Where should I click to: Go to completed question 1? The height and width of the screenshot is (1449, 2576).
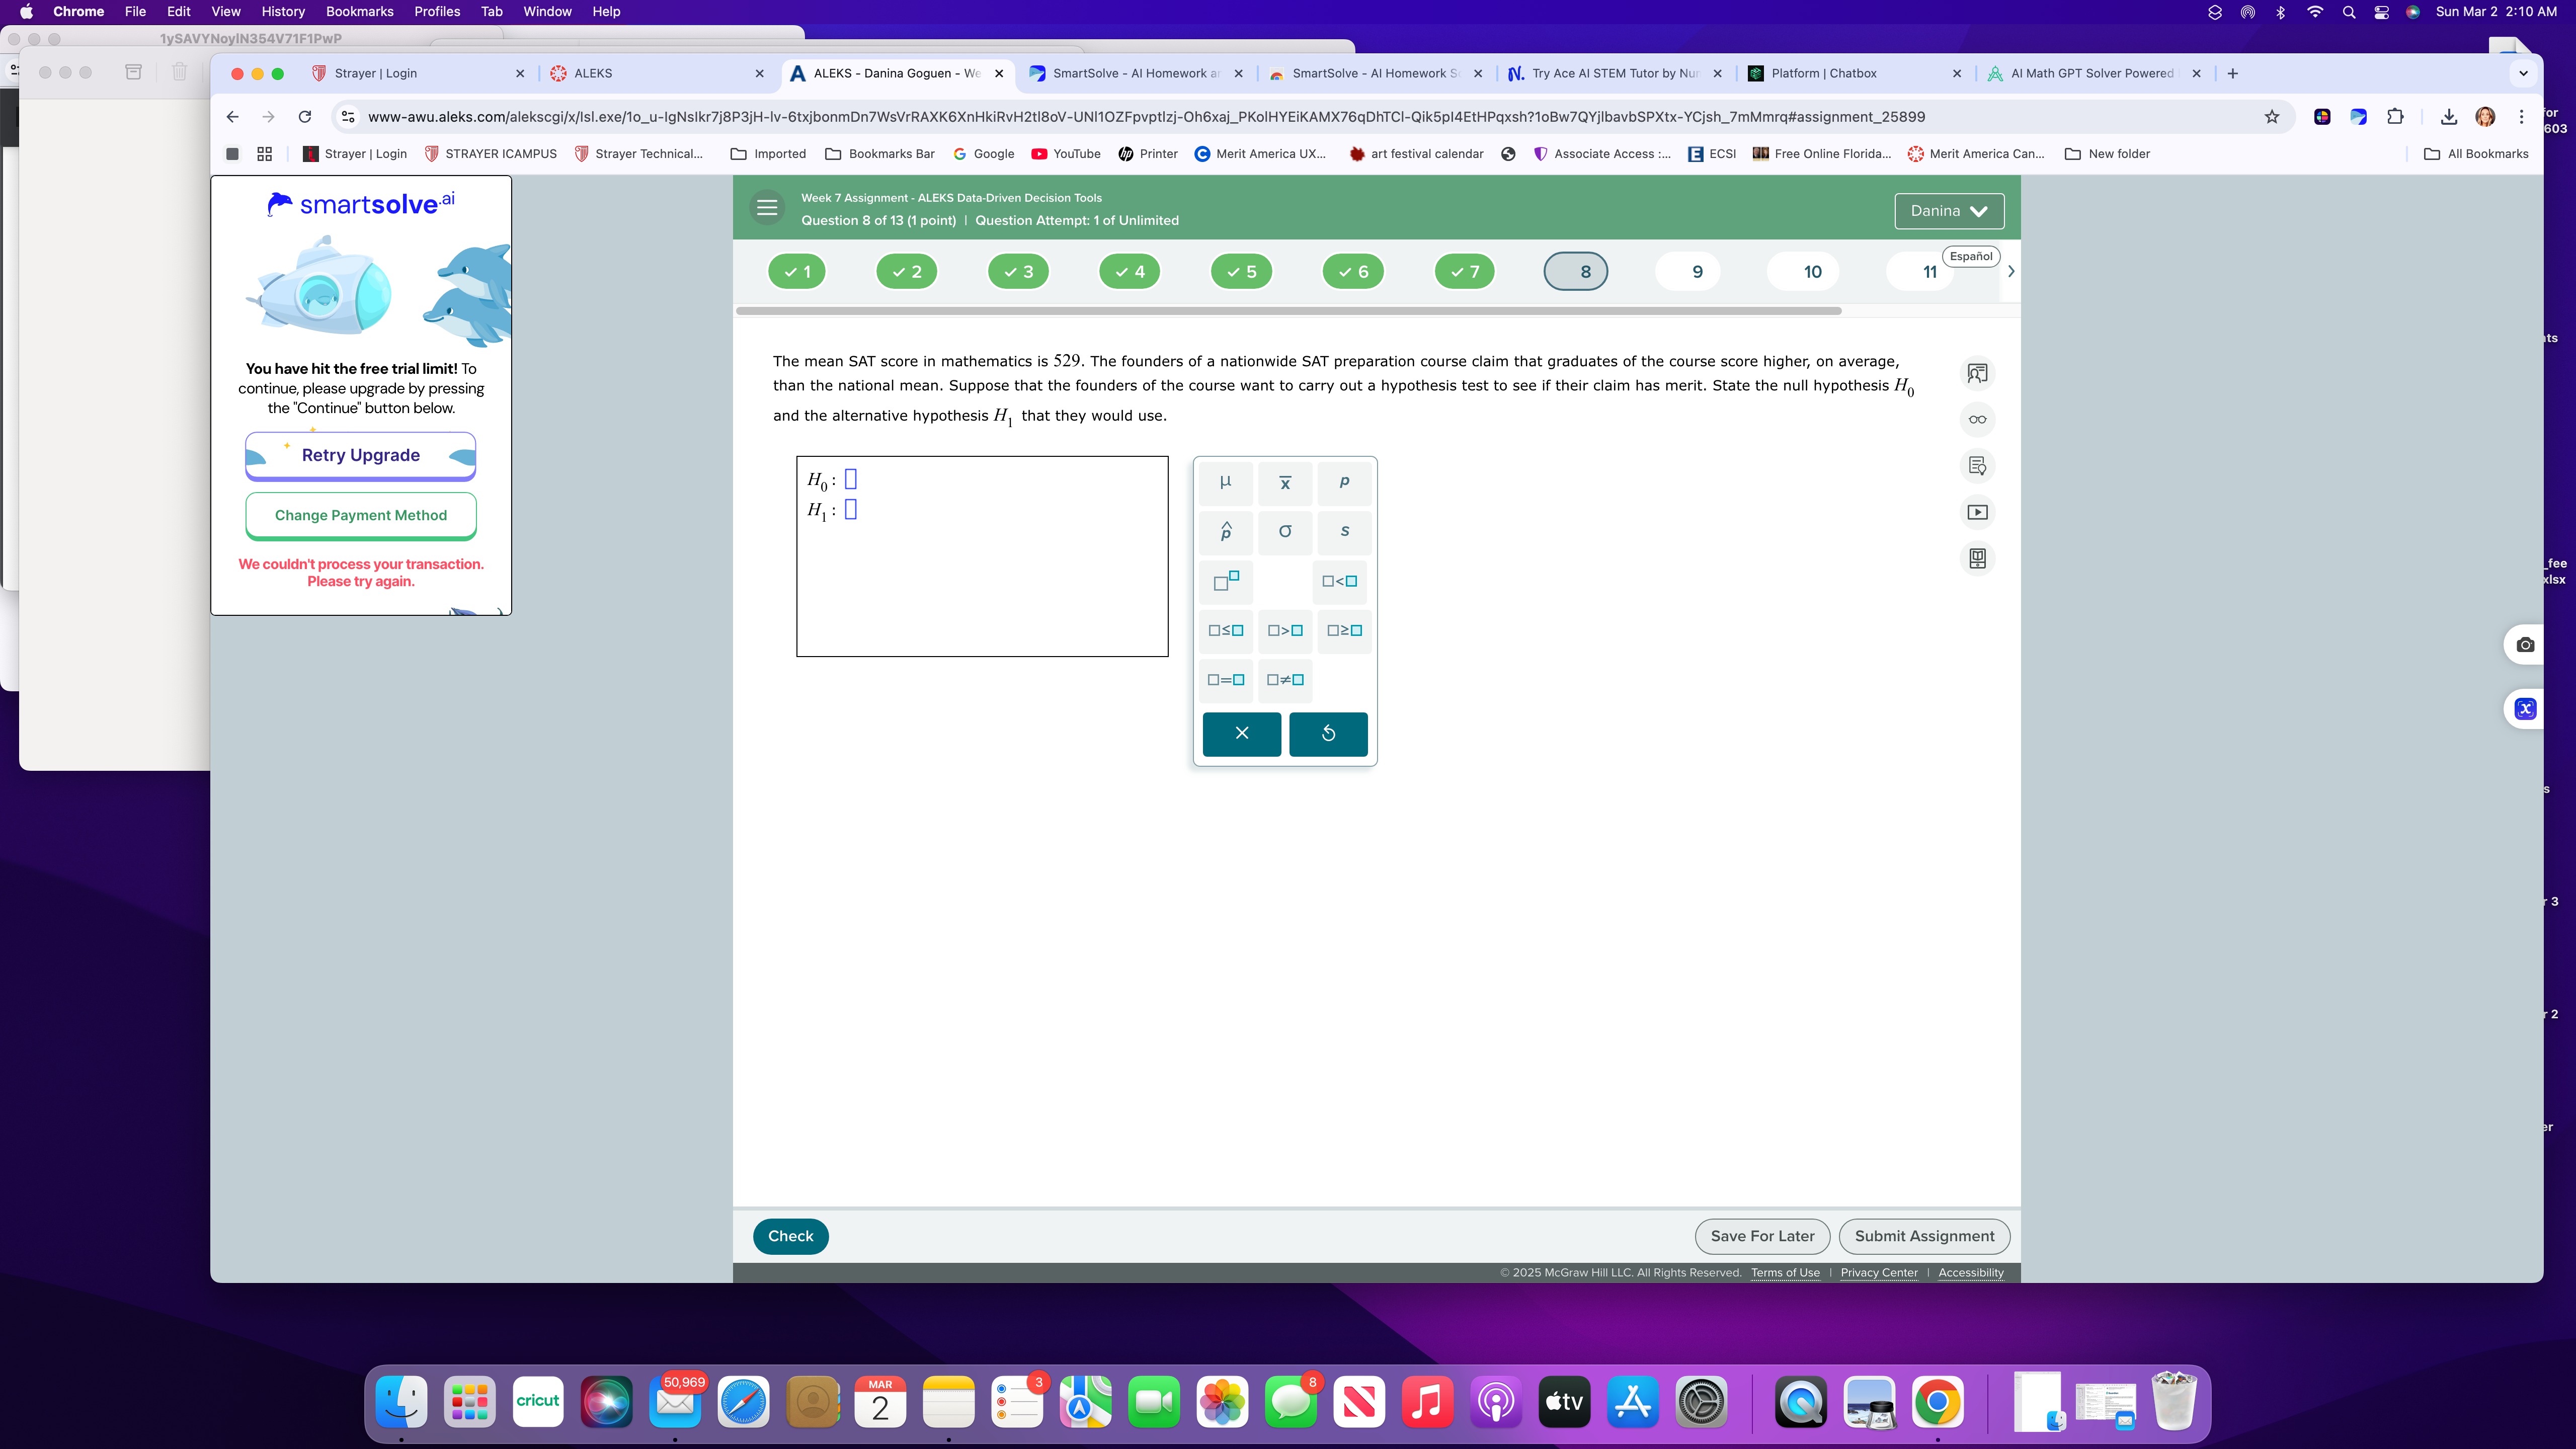[x=797, y=272]
